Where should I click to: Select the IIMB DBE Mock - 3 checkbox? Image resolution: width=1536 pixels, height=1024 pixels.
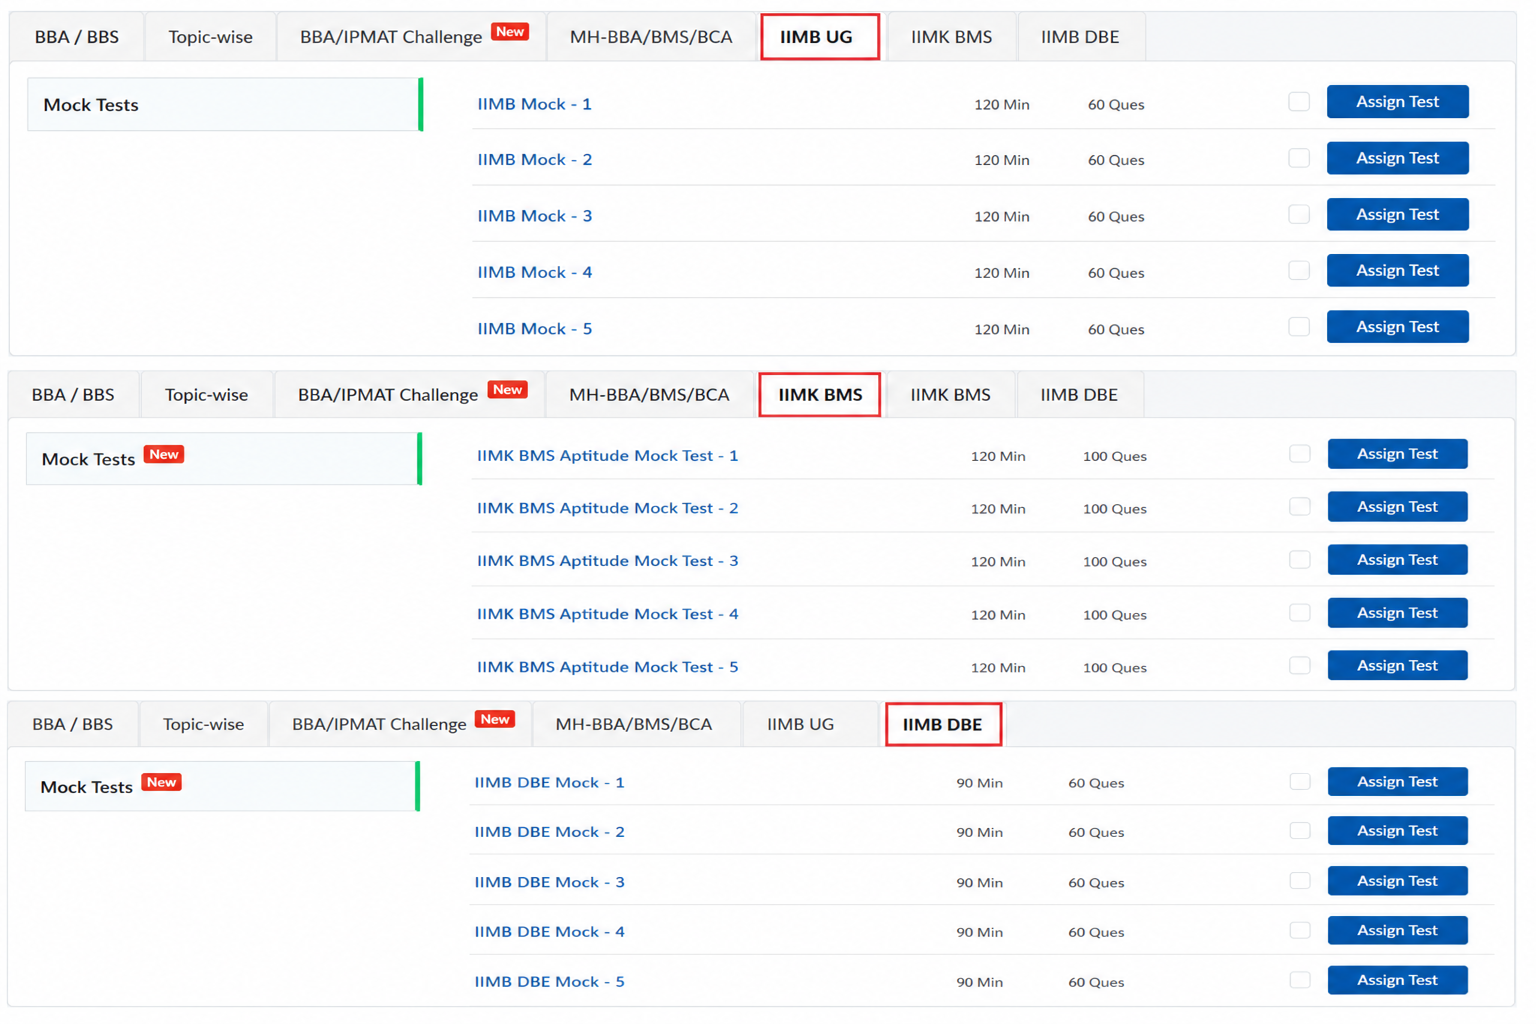click(x=1299, y=881)
